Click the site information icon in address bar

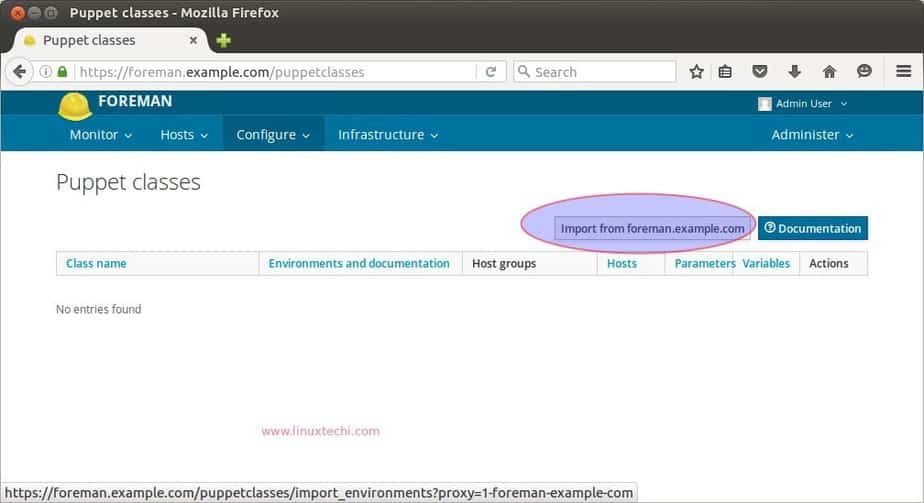[x=45, y=72]
